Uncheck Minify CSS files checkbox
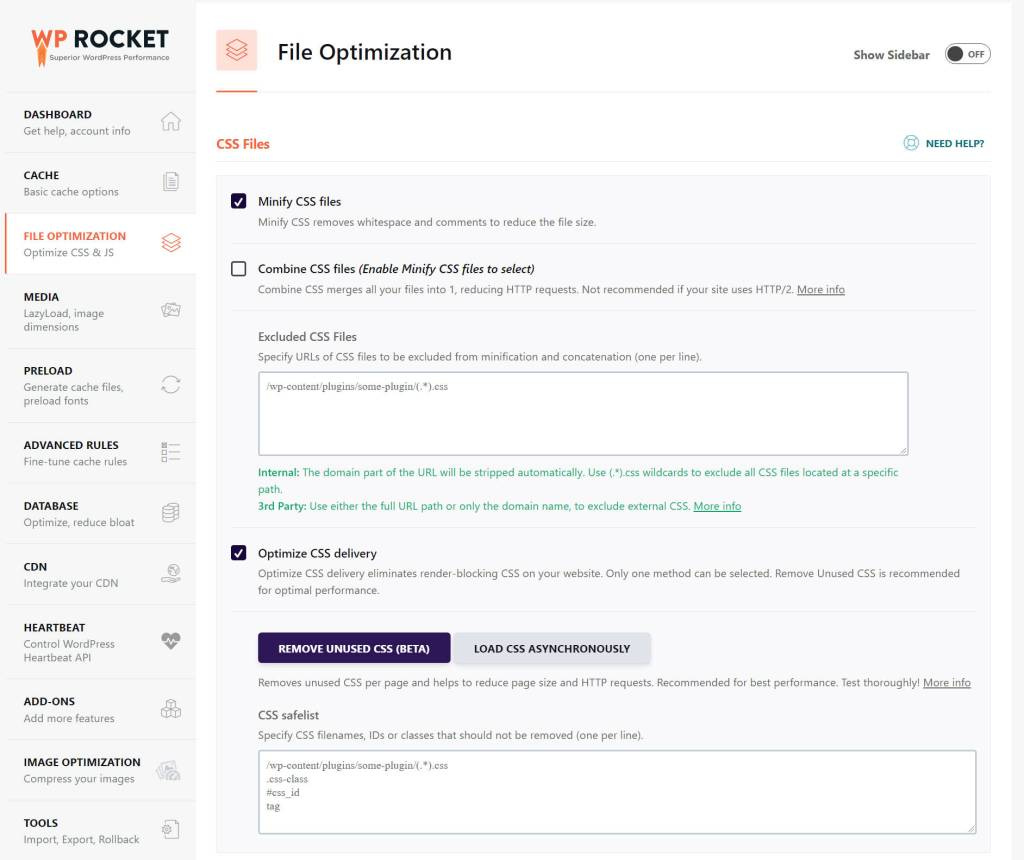 point(238,201)
